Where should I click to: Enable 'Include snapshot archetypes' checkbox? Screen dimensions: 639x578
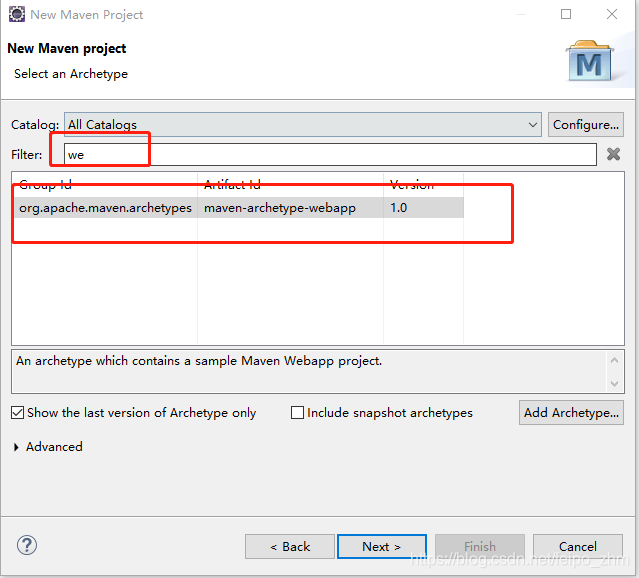click(297, 413)
